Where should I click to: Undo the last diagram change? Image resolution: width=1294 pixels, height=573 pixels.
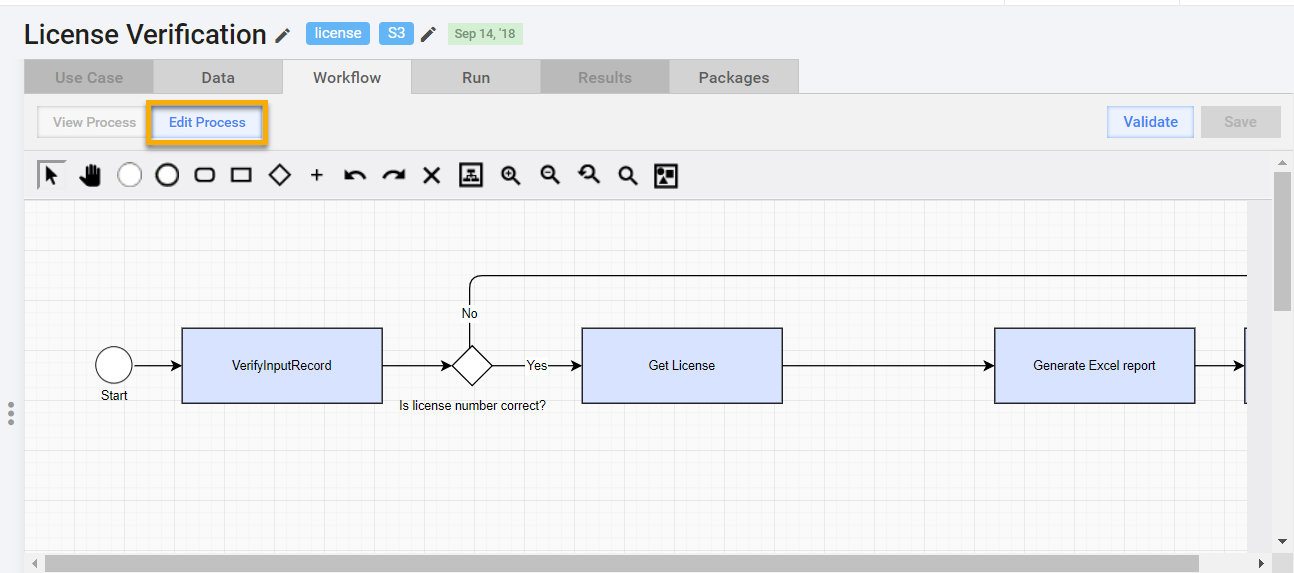pyautogui.click(x=355, y=175)
